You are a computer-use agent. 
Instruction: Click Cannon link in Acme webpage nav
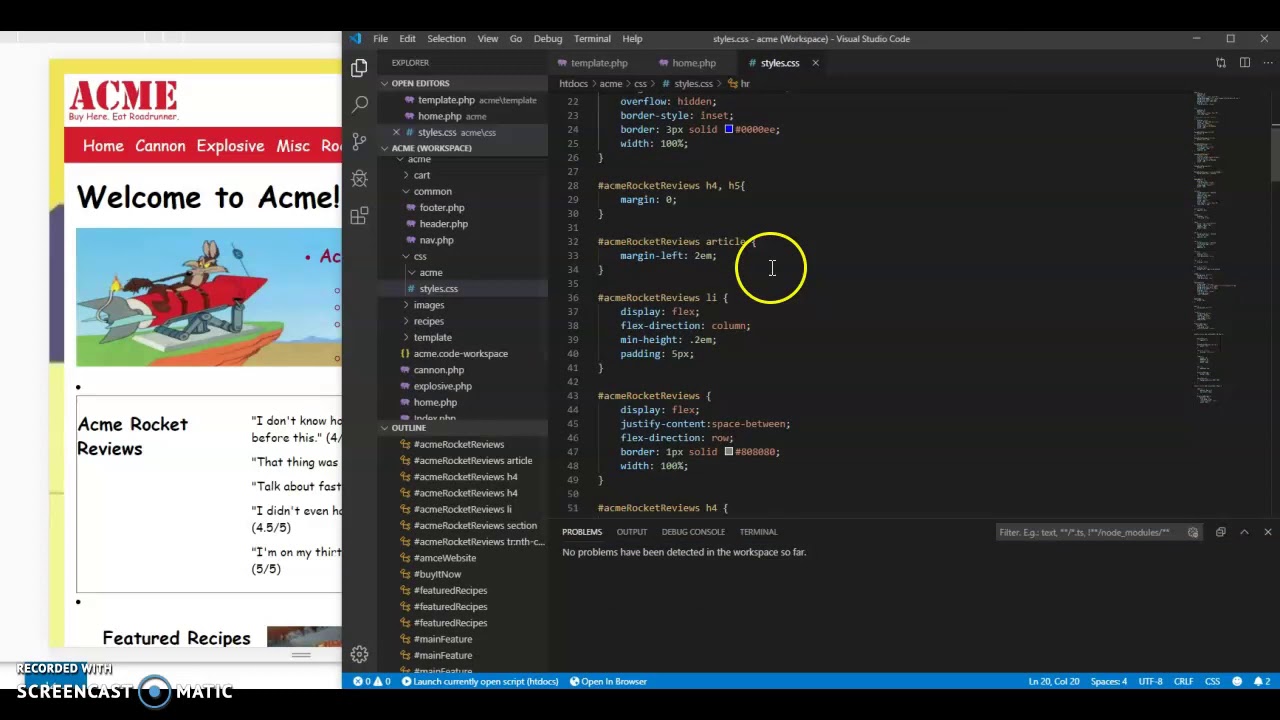point(160,146)
